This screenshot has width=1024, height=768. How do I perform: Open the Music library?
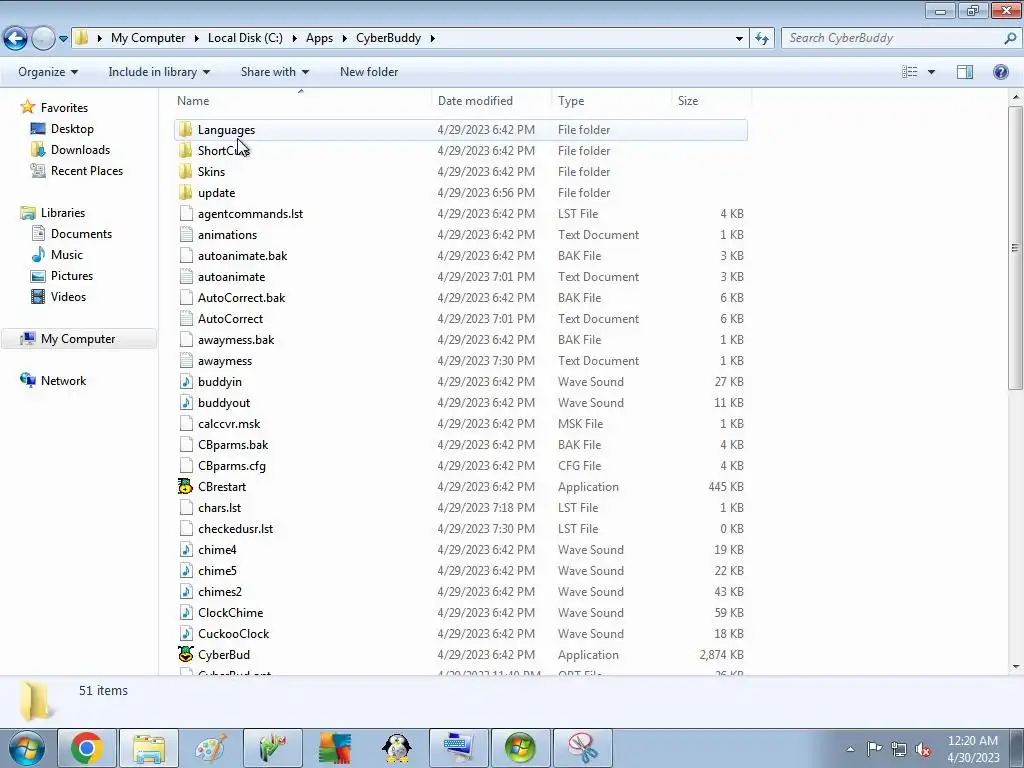pos(67,255)
